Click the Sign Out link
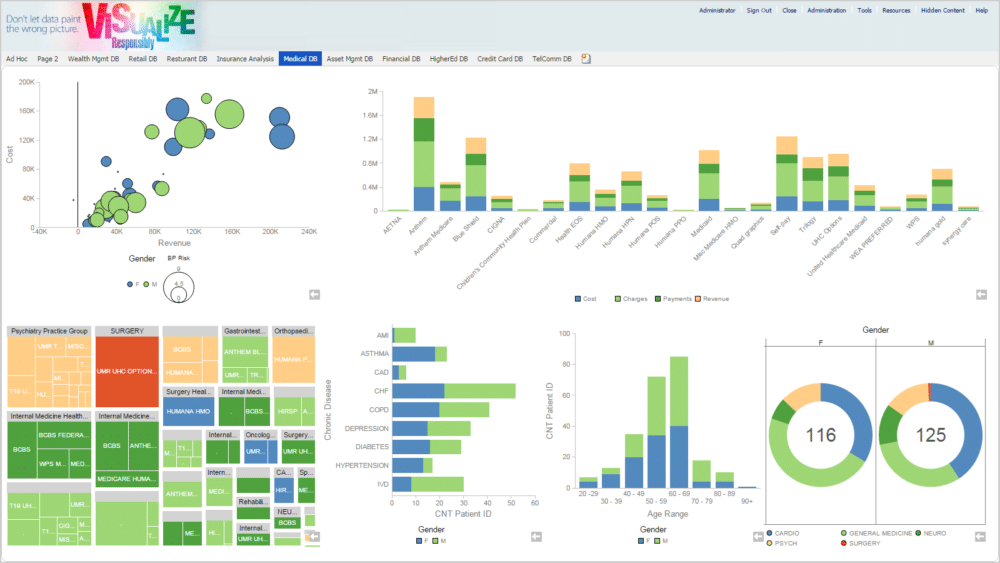Image resolution: width=1000 pixels, height=563 pixels. (759, 10)
